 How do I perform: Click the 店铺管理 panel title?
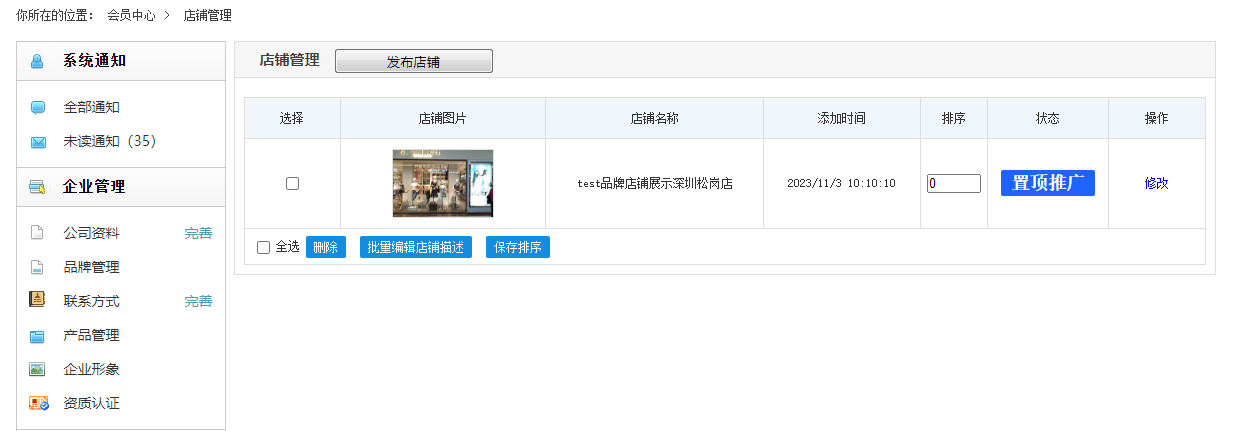click(x=289, y=60)
